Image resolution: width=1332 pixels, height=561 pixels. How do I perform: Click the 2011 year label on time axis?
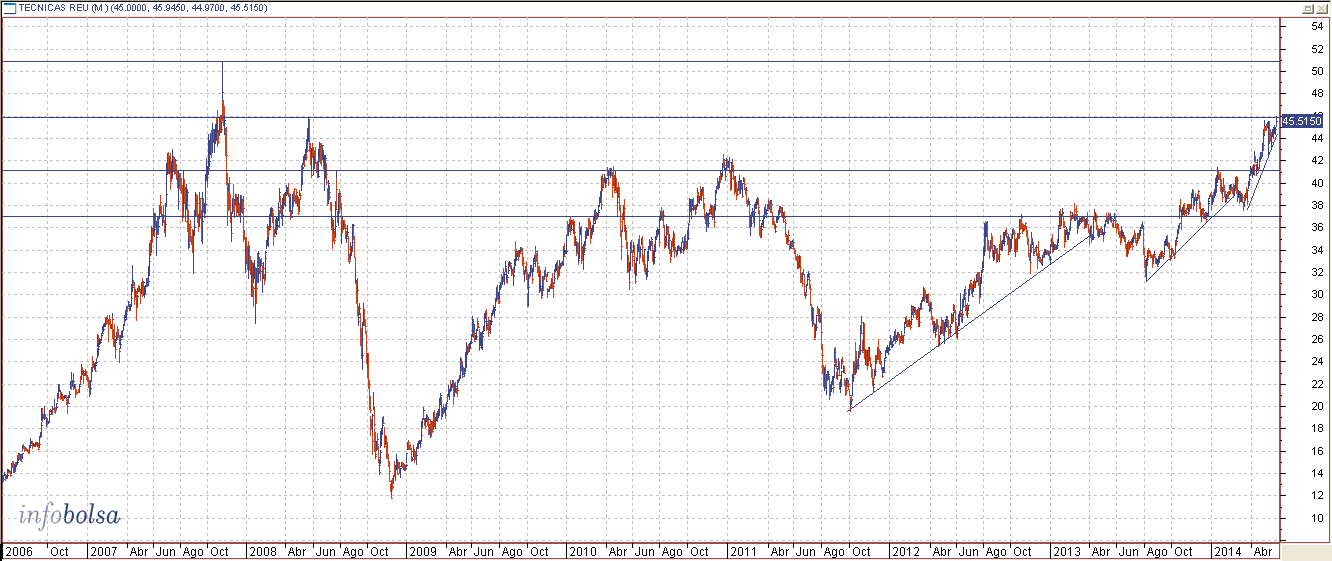743,551
